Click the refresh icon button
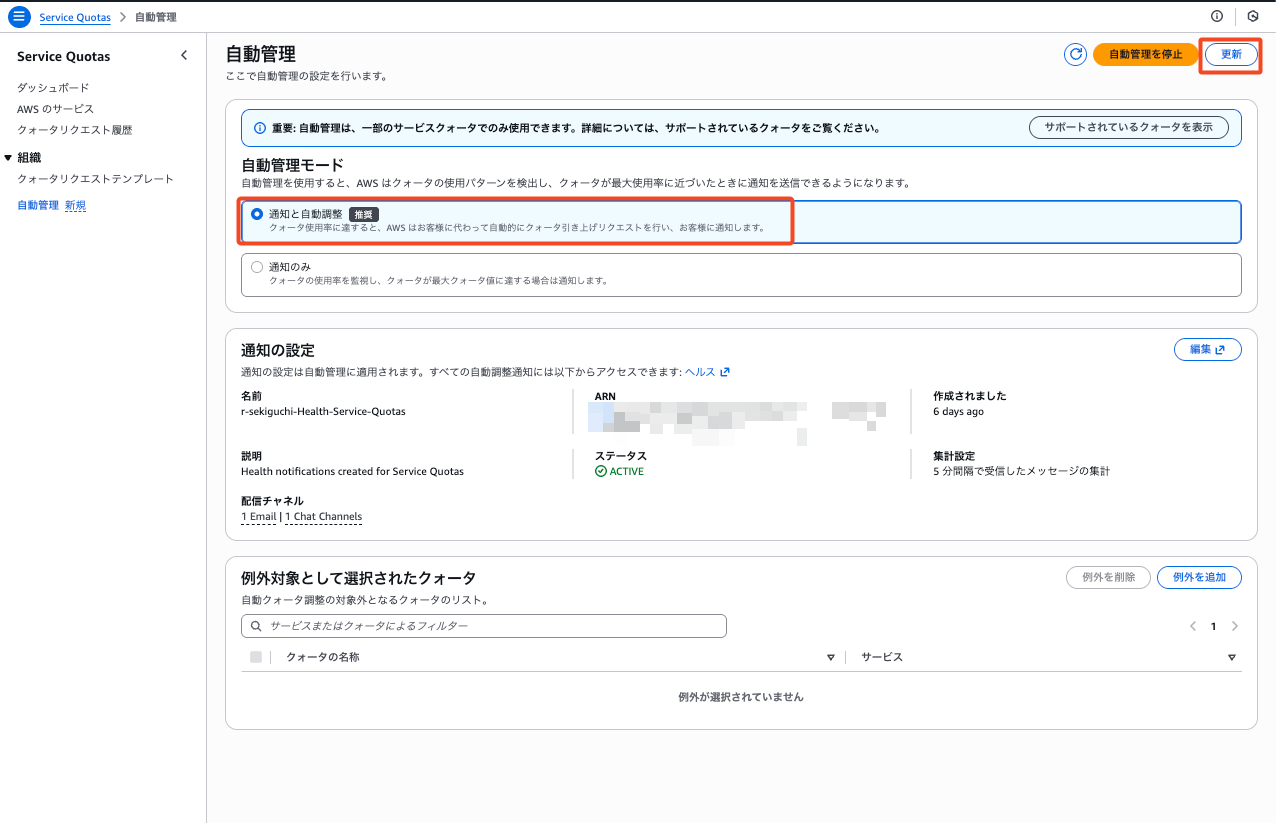 pos(1075,55)
